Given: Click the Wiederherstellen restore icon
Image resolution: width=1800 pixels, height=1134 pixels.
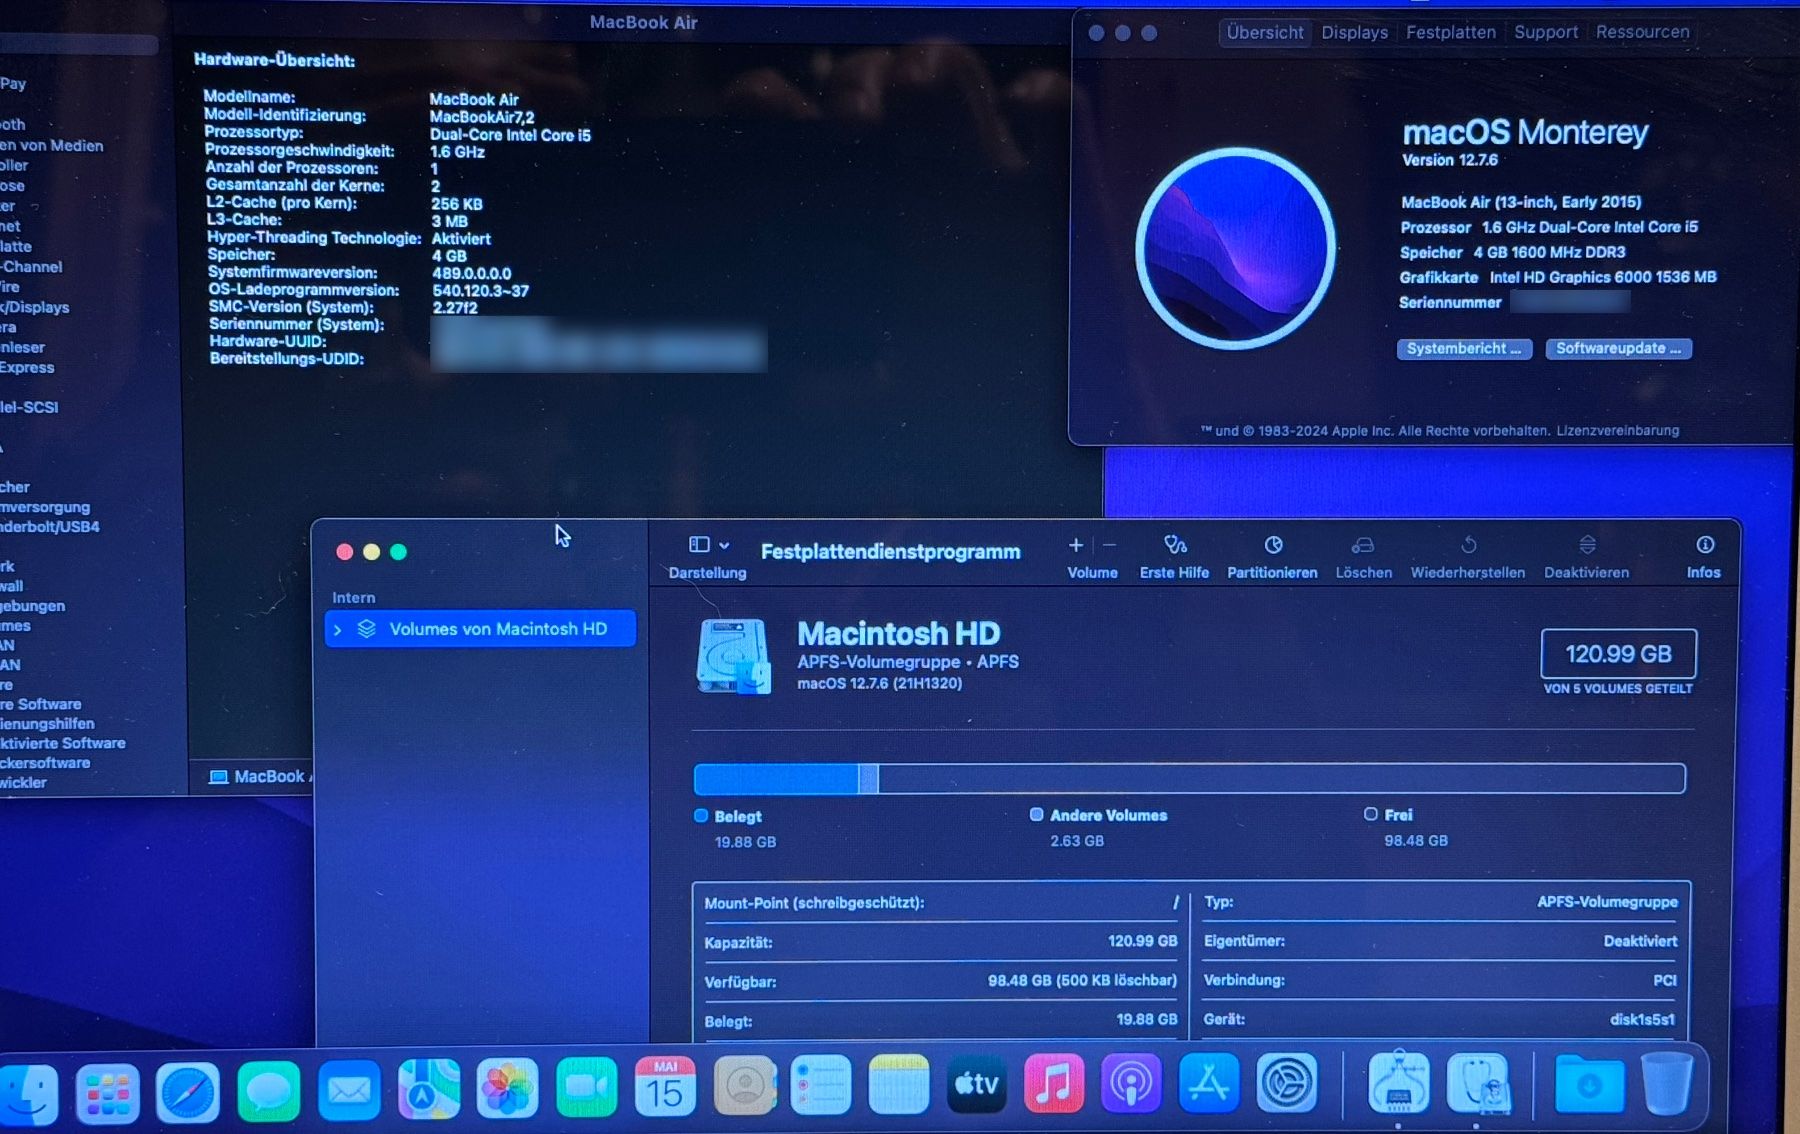Looking at the screenshot, I should coord(1468,545).
